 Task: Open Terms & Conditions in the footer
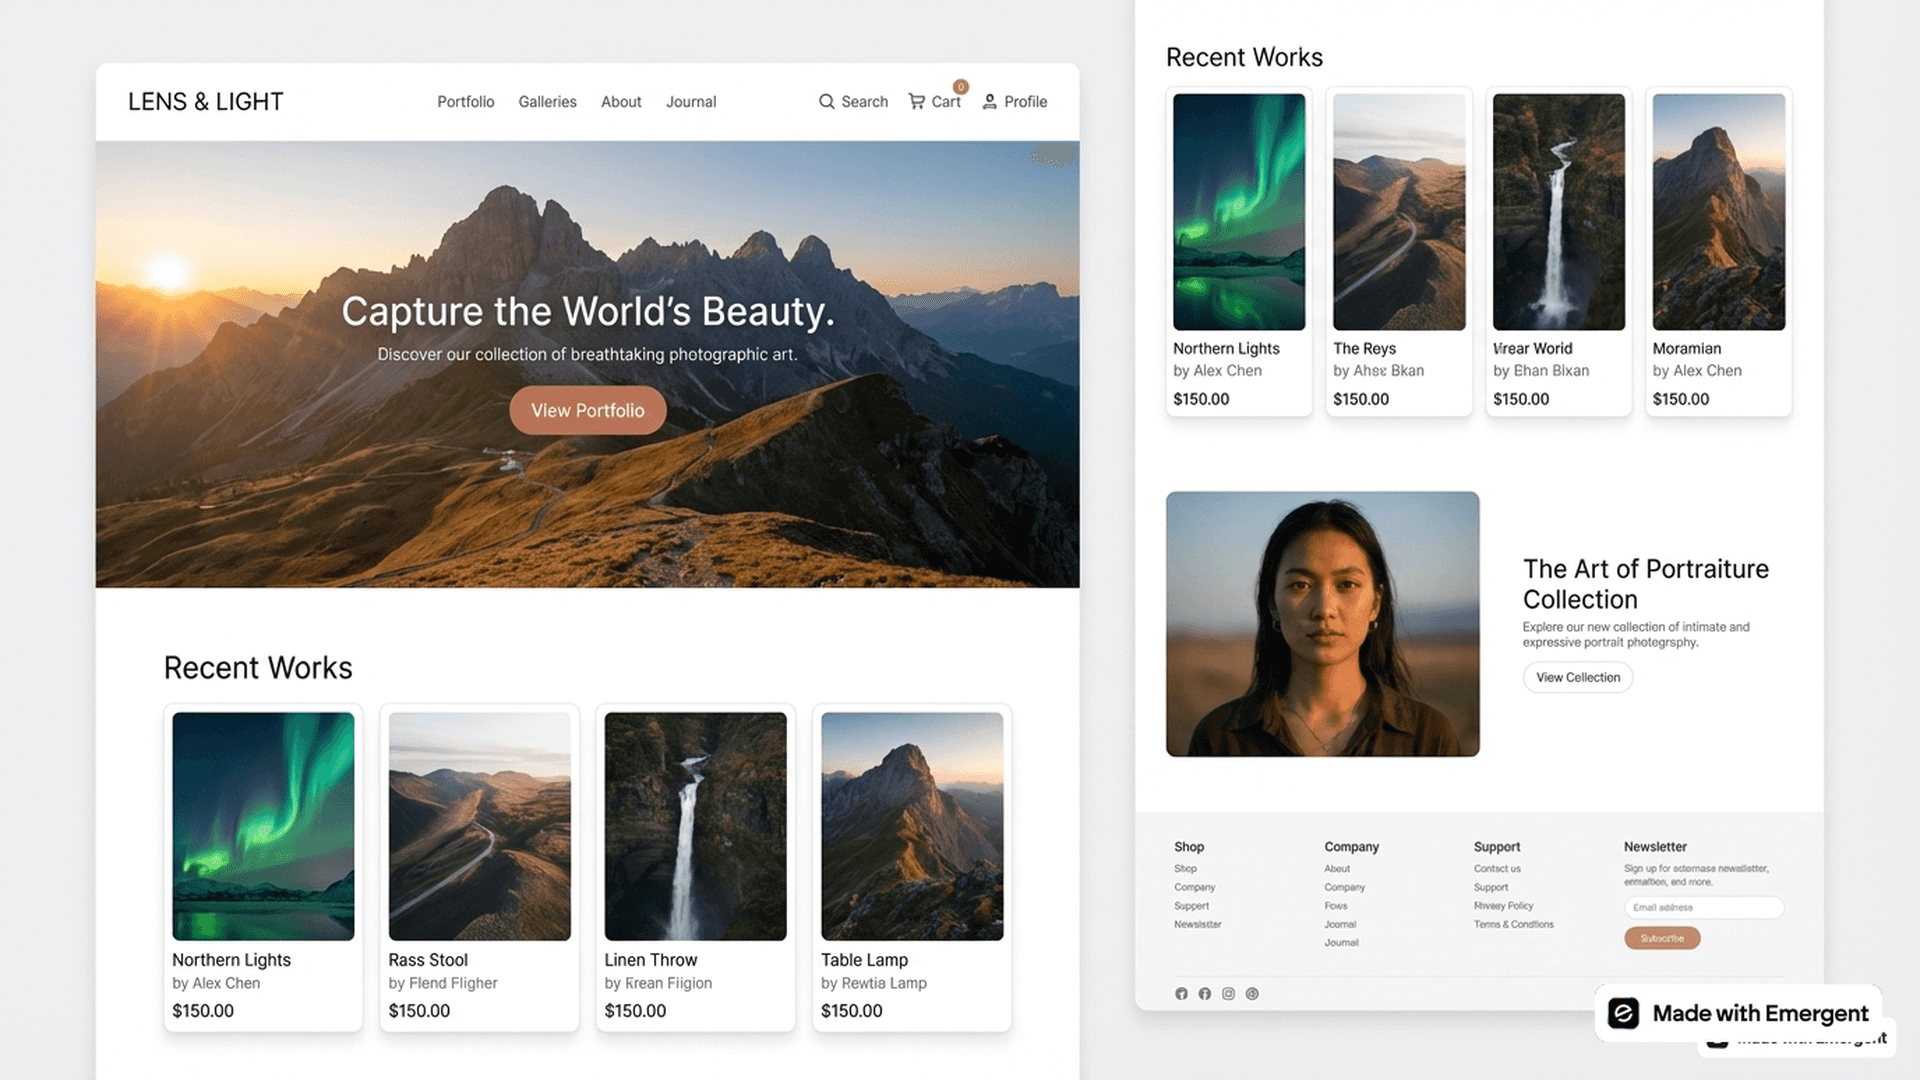point(1514,924)
